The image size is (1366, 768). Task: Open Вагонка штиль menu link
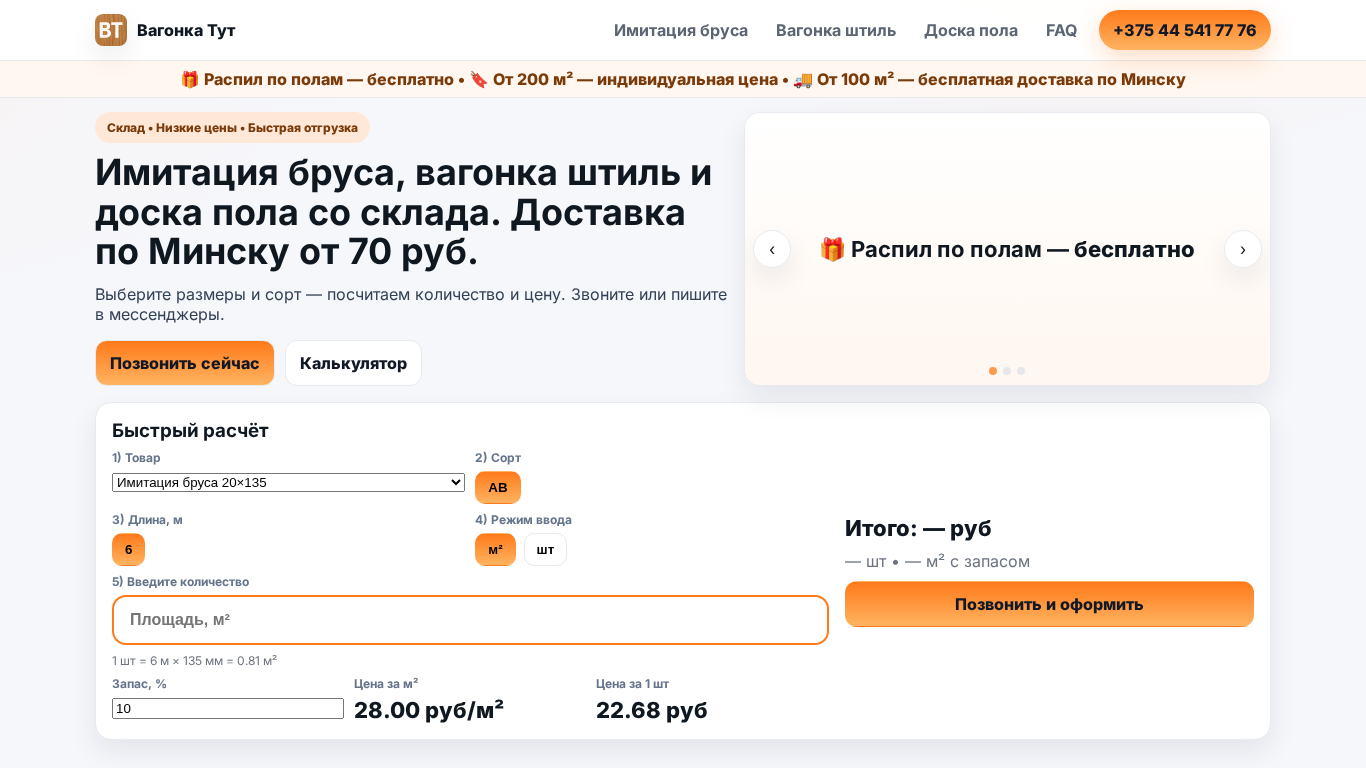(x=836, y=30)
